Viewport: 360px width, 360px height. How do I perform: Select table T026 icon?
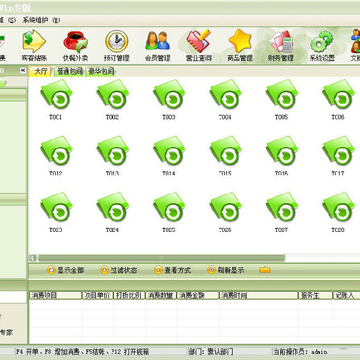tap(225, 207)
